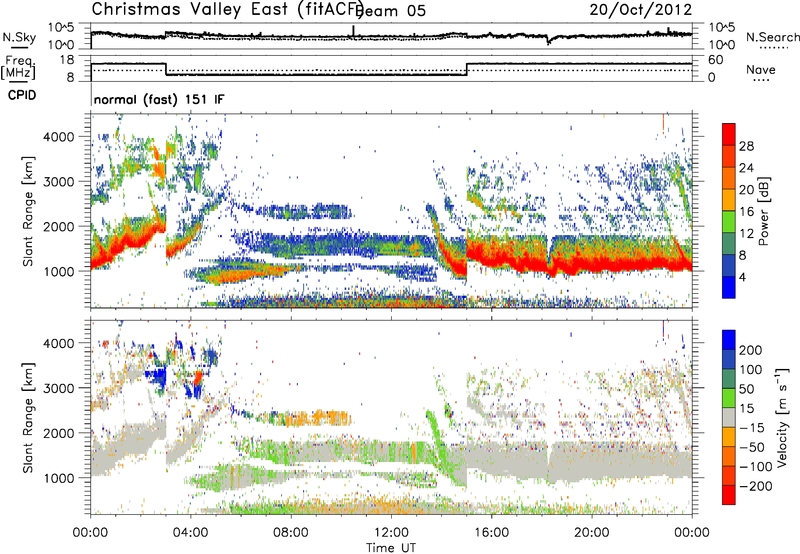Click the '60' Nave axis value
800x554 pixels.
coord(716,60)
